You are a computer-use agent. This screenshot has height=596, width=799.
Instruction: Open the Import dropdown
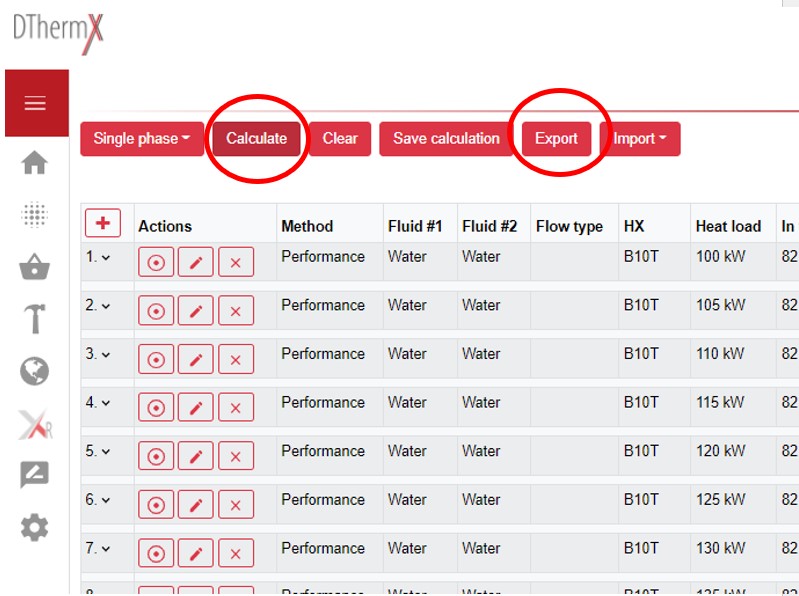pyautogui.click(x=640, y=139)
